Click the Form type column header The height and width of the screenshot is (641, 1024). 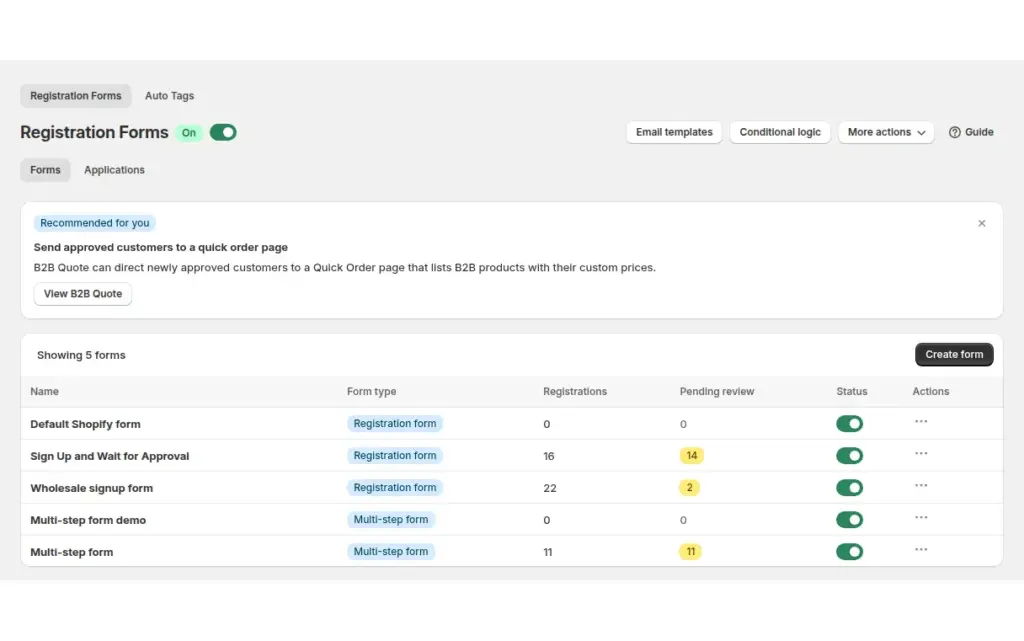click(x=371, y=392)
